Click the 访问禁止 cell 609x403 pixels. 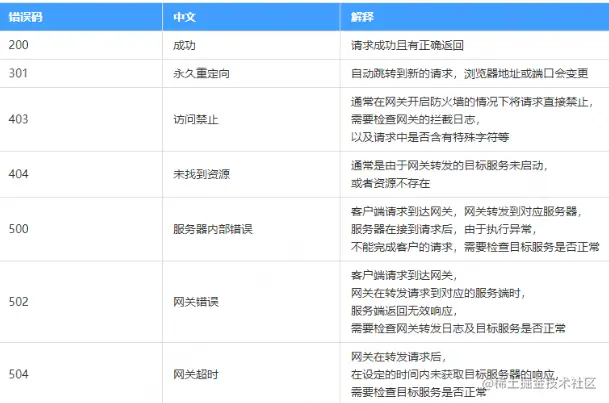pyautogui.click(x=251, y=119)
